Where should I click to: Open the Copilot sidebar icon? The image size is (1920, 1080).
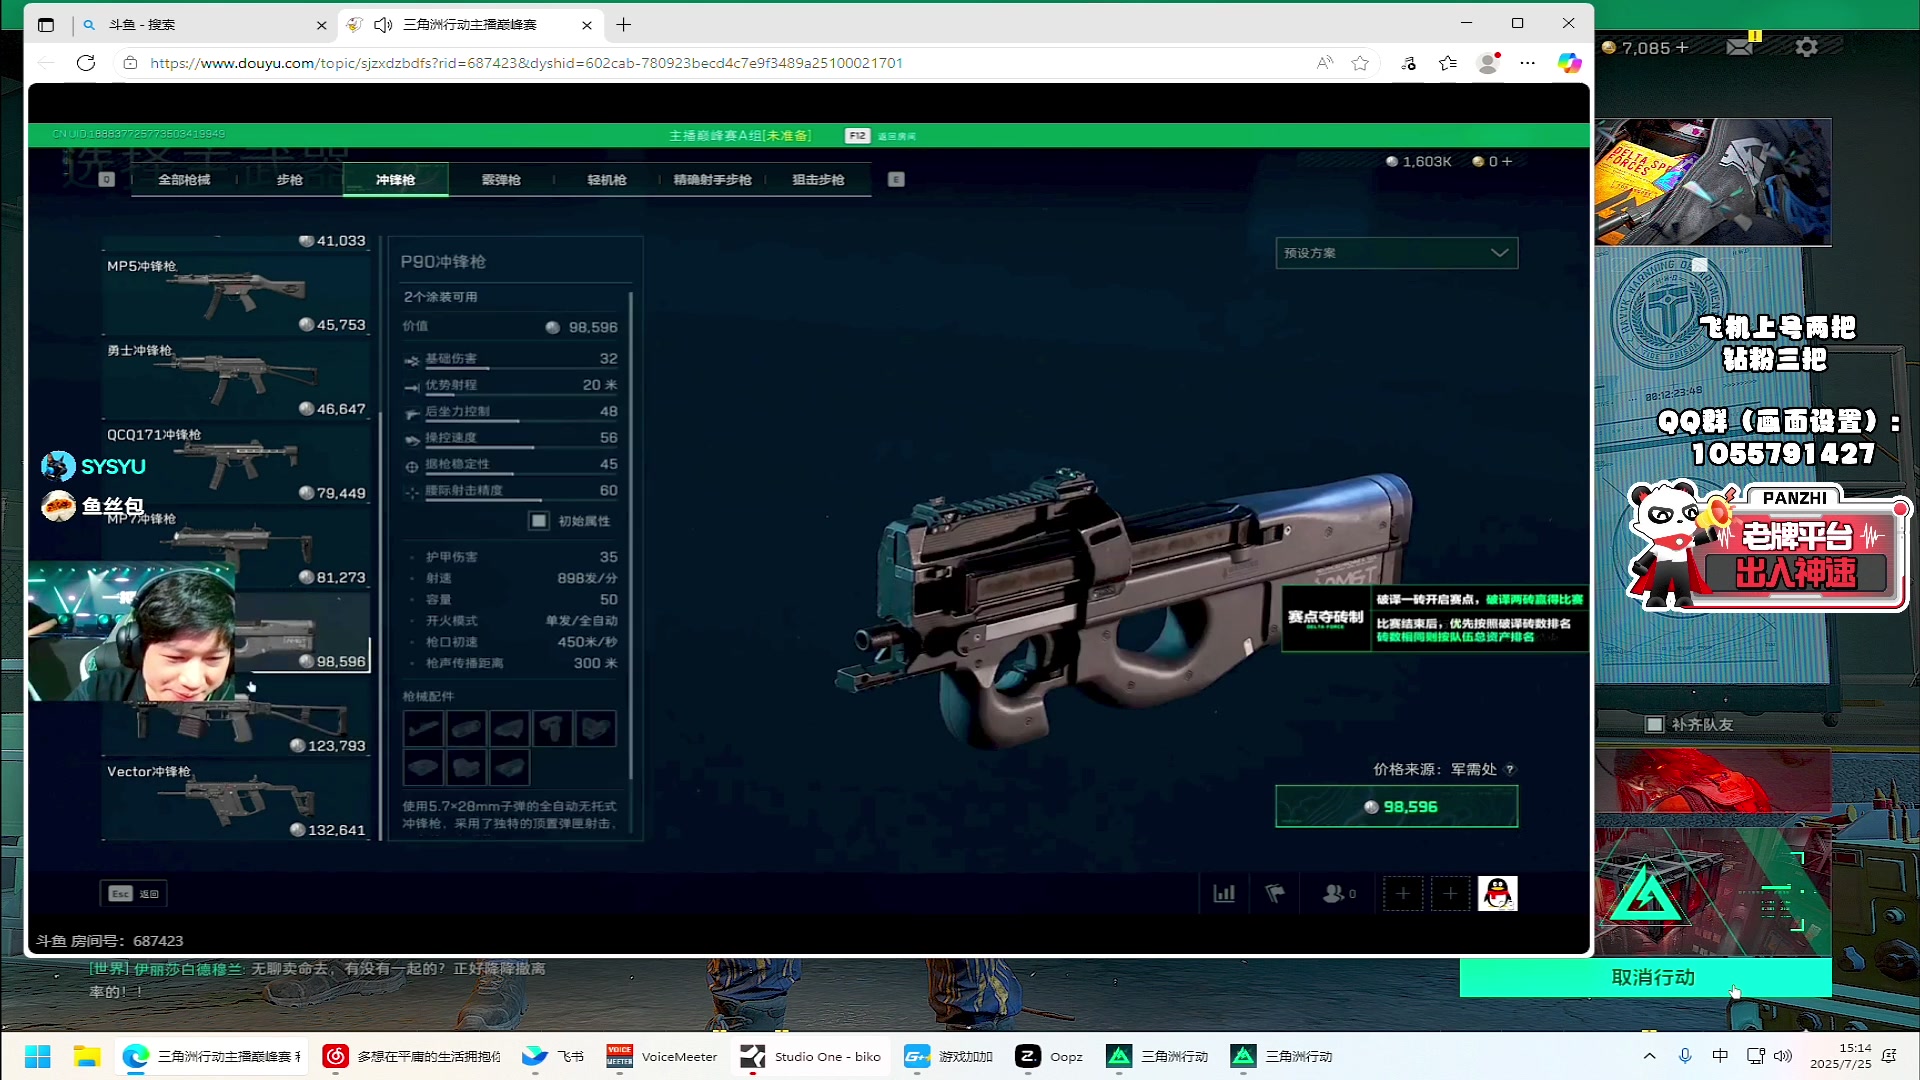click(1569, 63)
